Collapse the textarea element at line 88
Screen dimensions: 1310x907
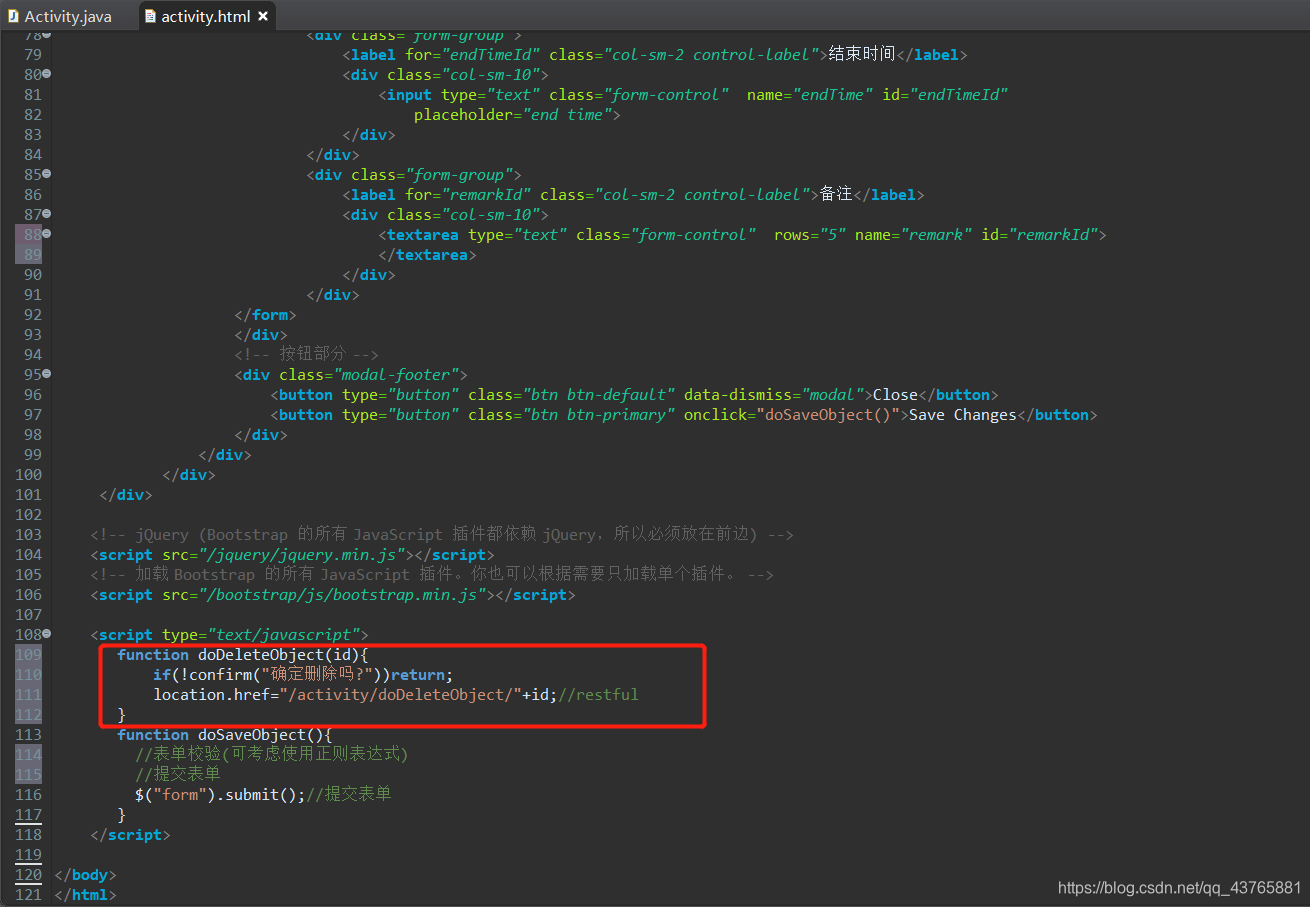click(x=47, y=234)
